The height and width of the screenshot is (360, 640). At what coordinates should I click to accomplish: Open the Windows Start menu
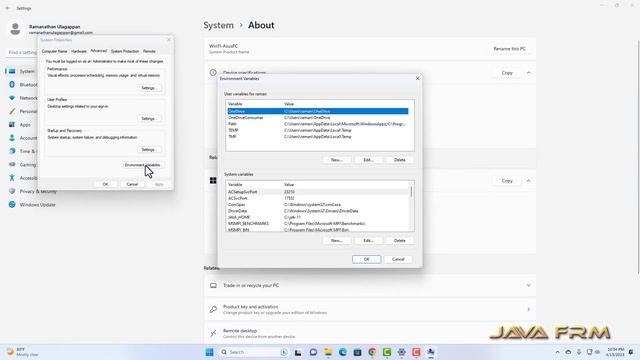tap(209, 352)
